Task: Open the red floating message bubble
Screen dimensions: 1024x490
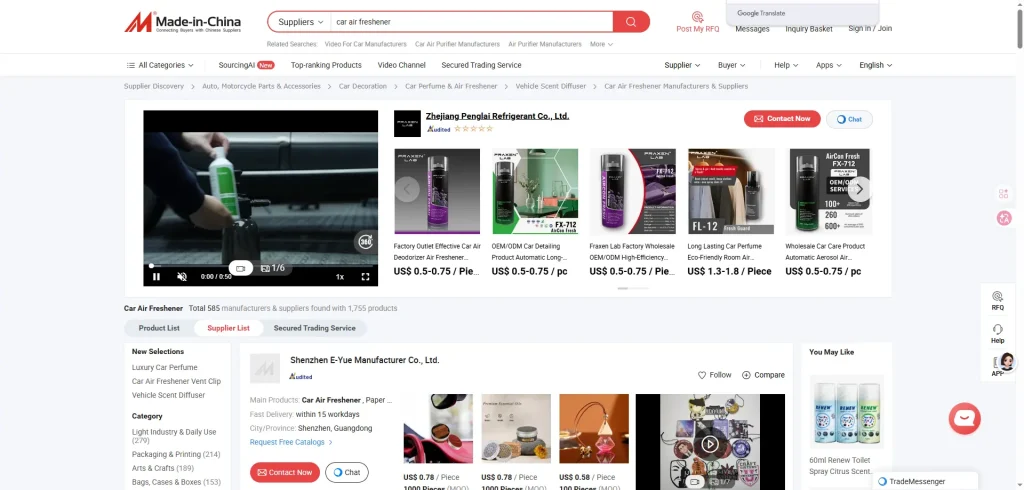Action: [x=964, y=418]
